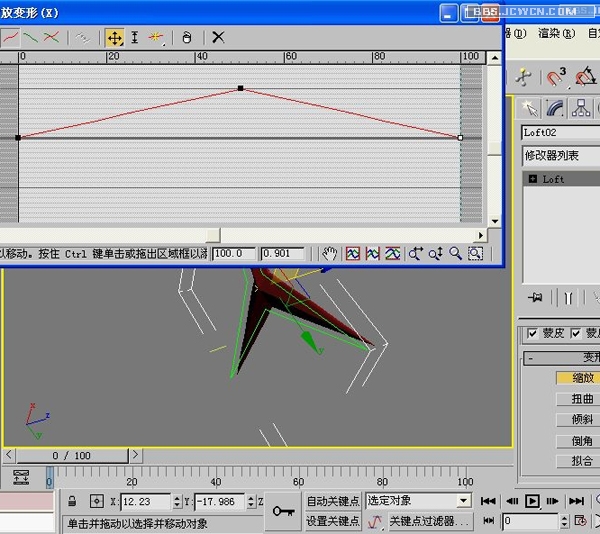Select the Zoom Region tool
This screenshot has height=534, width=600.
pyautogui.click(x=475, y=254)
